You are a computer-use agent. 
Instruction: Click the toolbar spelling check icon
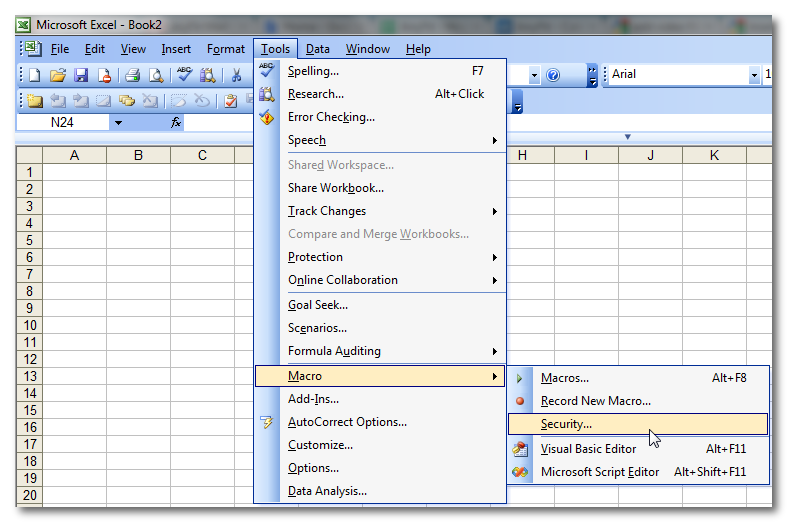[x=184, y=75]
